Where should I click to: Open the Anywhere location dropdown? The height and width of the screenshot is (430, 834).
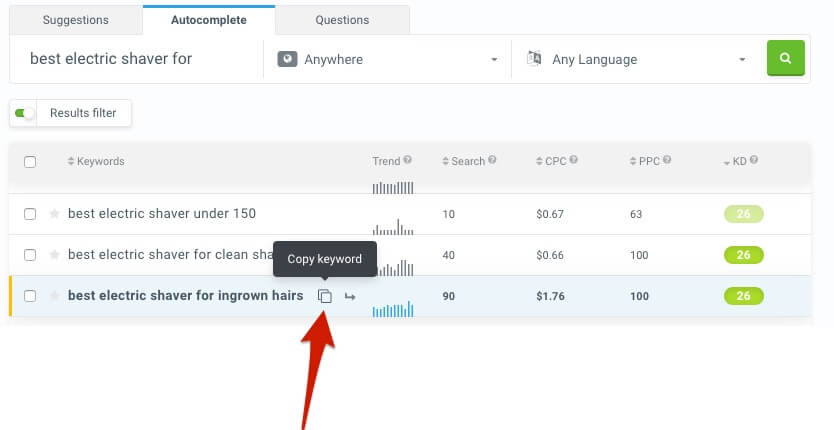point(387,59)
